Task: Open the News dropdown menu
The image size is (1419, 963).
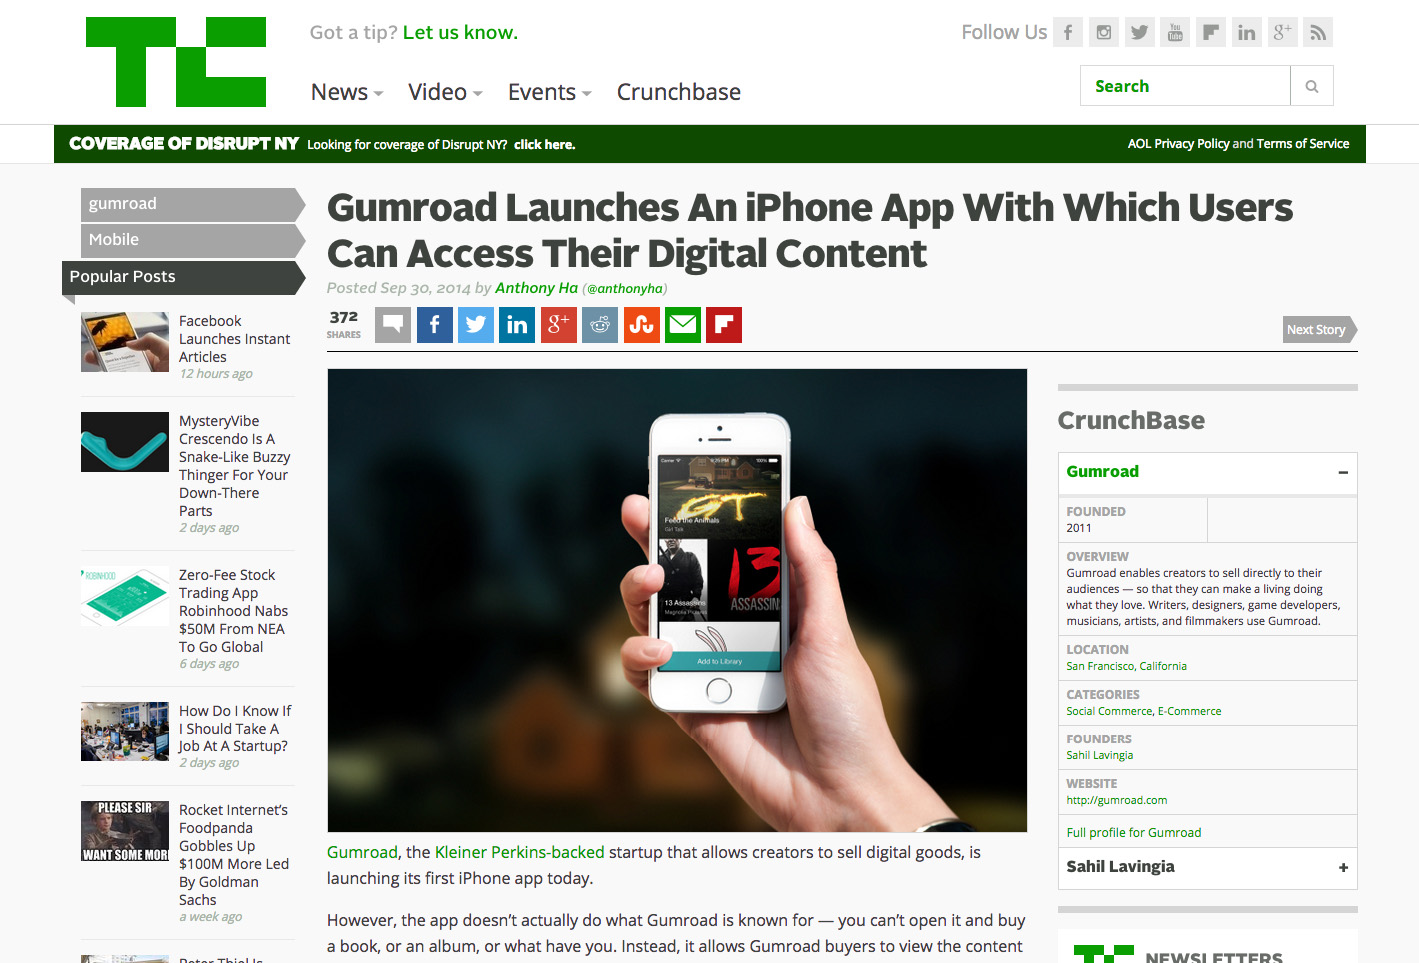Action: coord(347,92)
